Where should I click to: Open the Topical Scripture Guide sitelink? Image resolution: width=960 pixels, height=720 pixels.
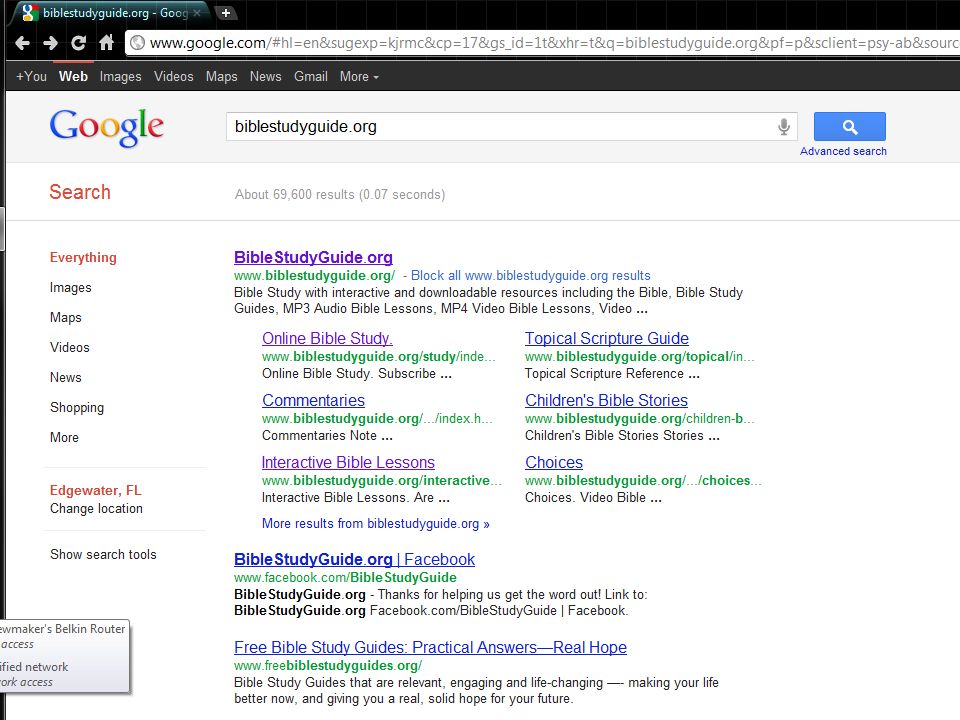pos(607,339)
